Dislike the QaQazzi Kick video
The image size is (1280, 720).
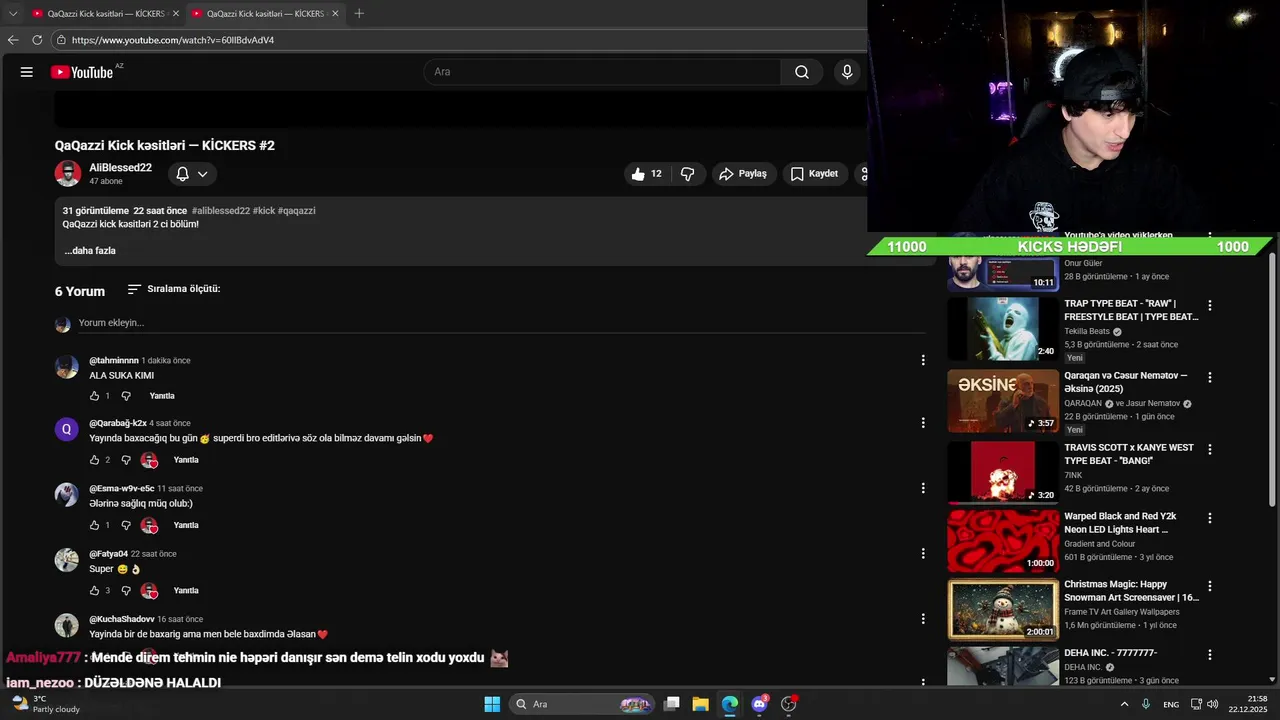(x=688, y=174)
